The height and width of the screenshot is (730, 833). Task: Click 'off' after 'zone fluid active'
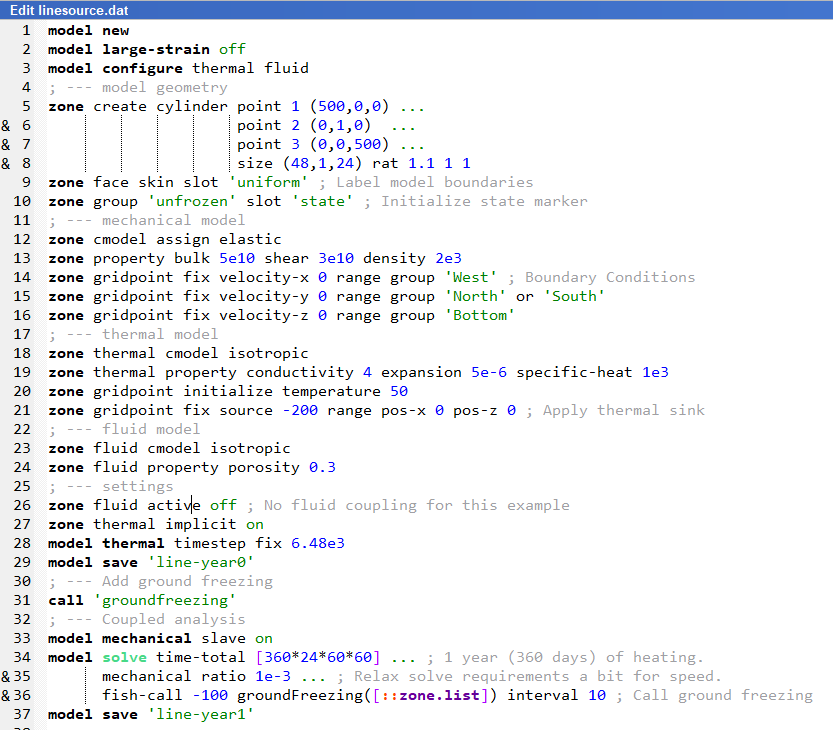[223, 505]
